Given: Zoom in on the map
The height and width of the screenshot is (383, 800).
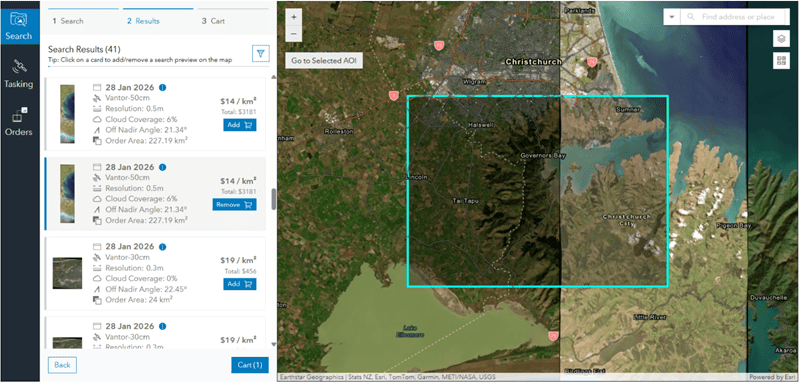Looking at the screenshot, I should click(x=293, y=17).
